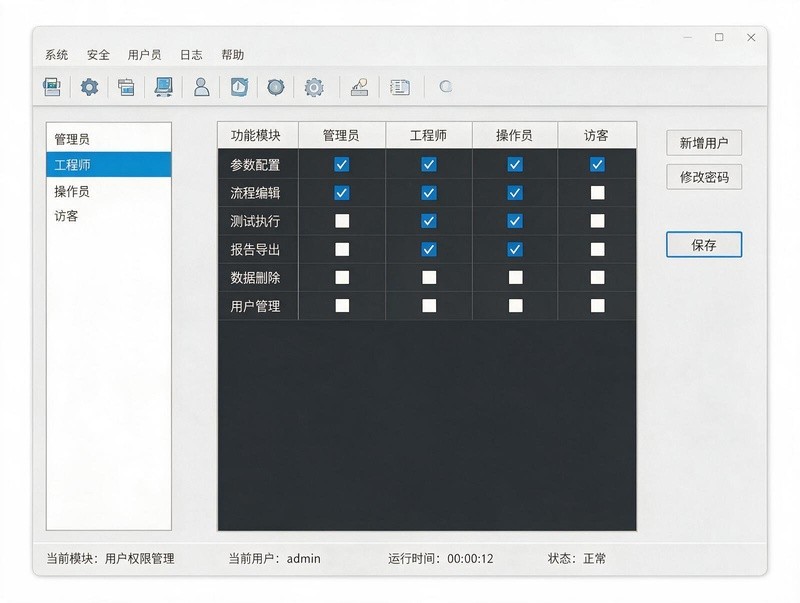Viewport: 800px width, 603px height.
Task: Click the dark blue gear toolbar icon
Action: click(x=89, y=87)
